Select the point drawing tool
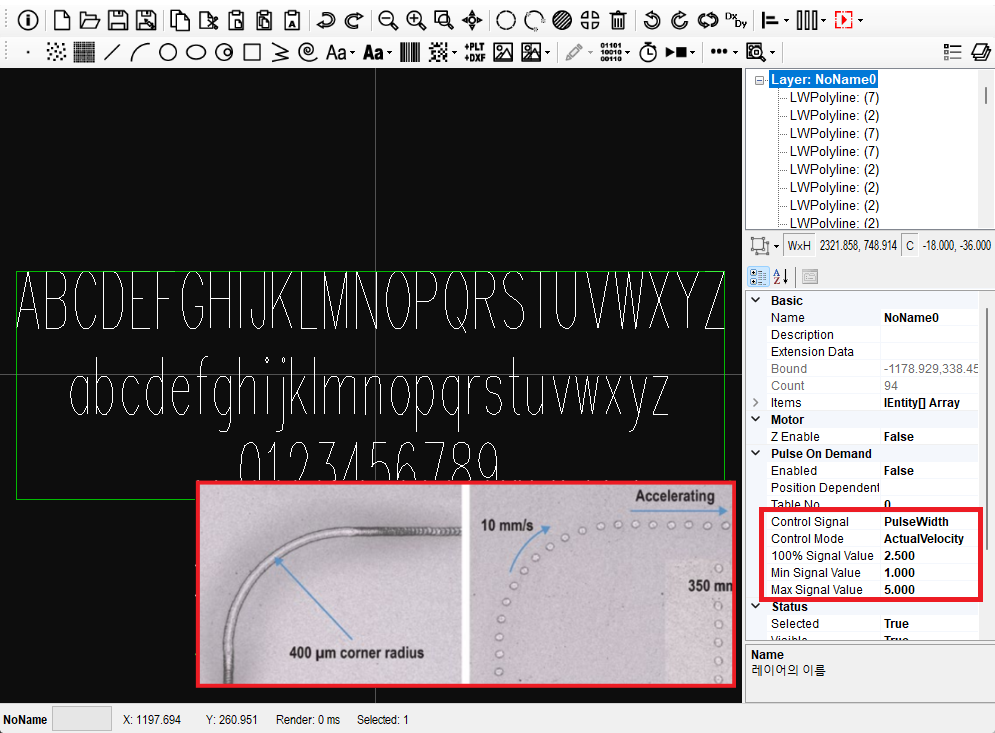 [28, 52]
